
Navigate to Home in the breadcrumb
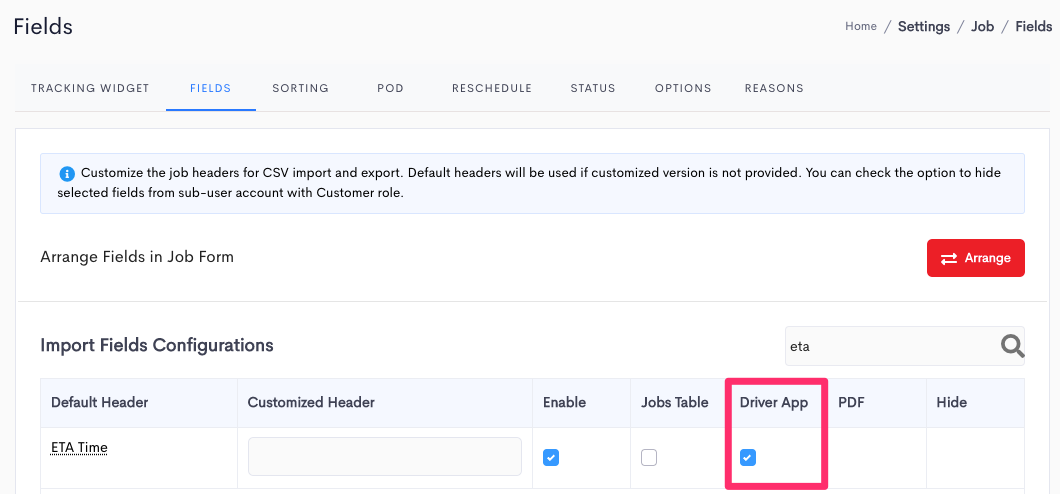(x=860, y=27)
